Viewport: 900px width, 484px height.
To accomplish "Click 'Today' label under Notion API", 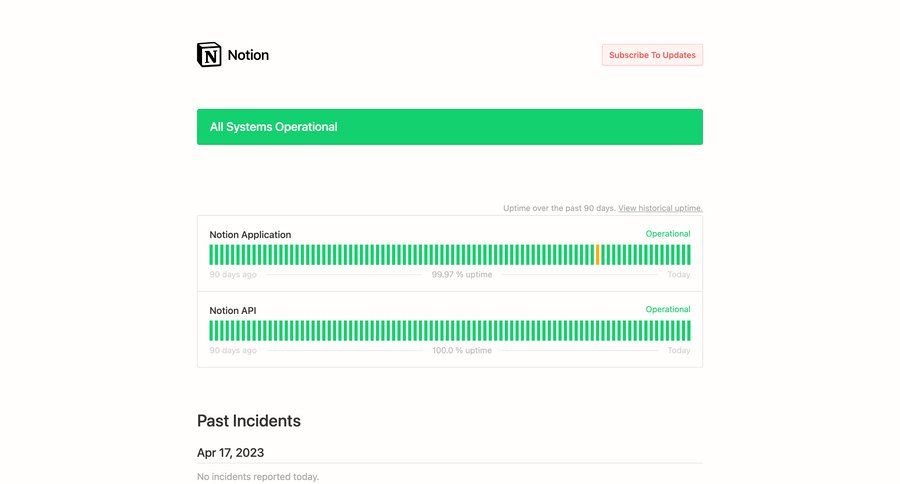I will (x=678, y=350).
